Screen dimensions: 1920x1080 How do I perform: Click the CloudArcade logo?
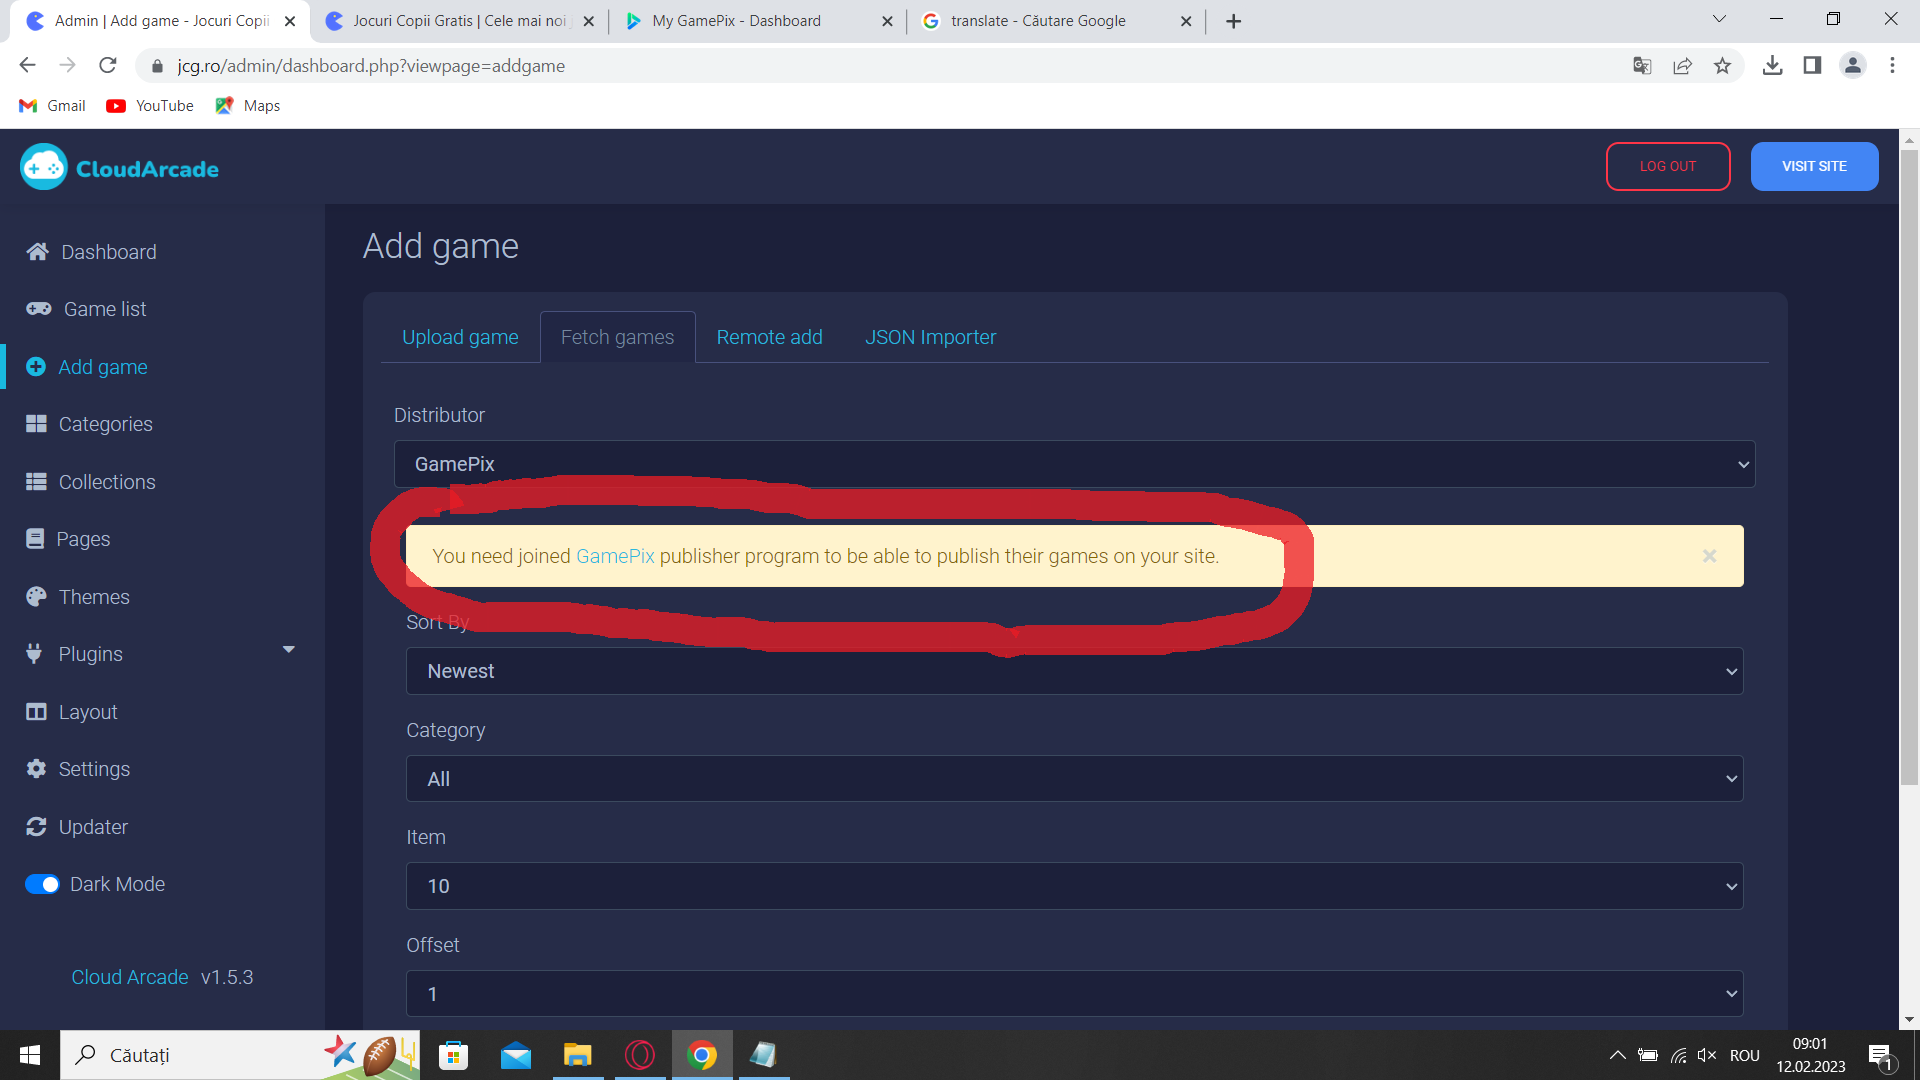(x=119, y=168)
